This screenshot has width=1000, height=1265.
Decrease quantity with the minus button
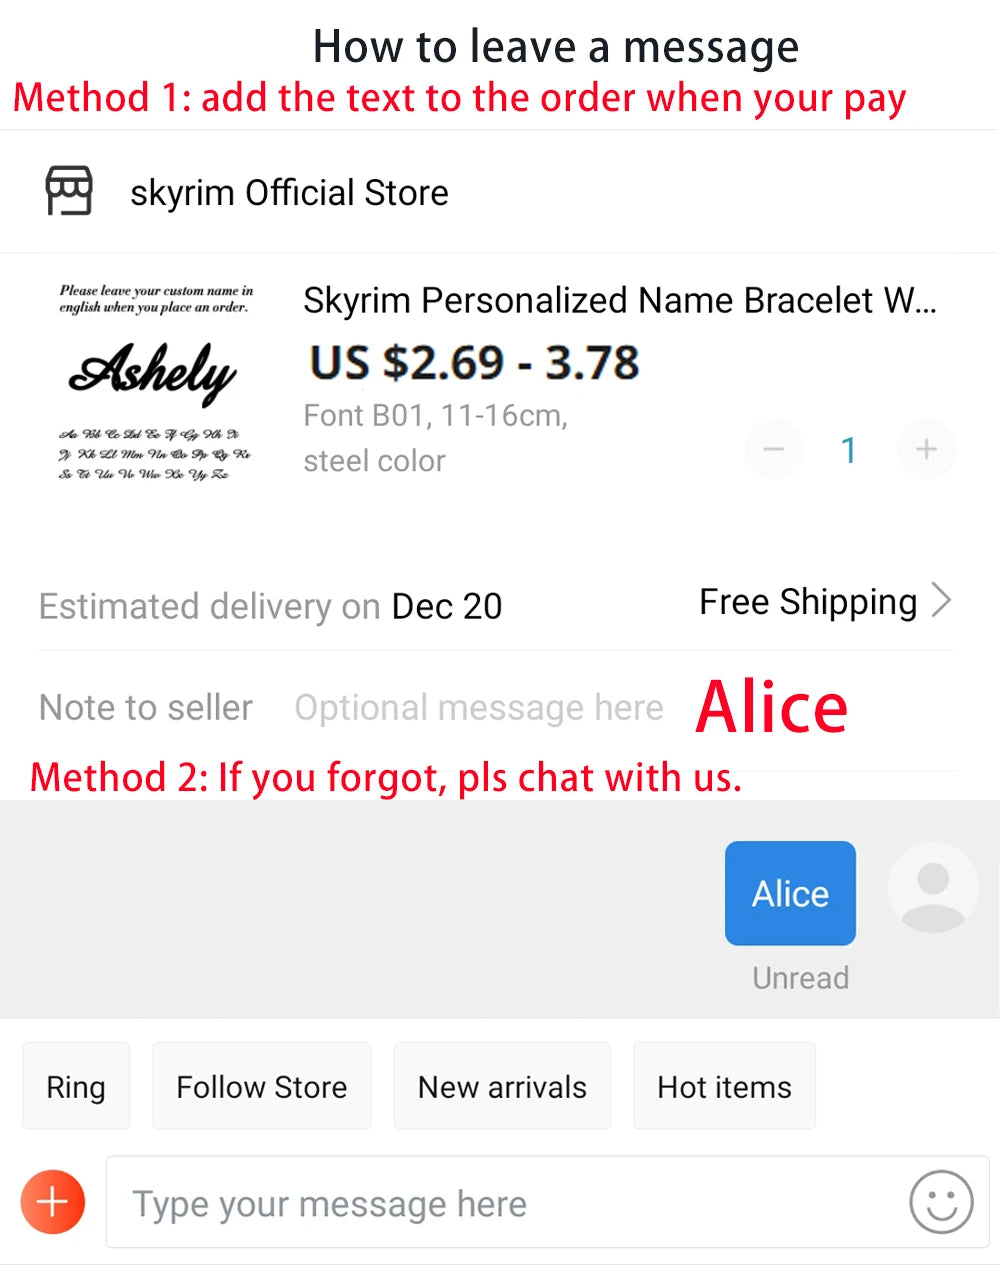(x=773, y=449)
